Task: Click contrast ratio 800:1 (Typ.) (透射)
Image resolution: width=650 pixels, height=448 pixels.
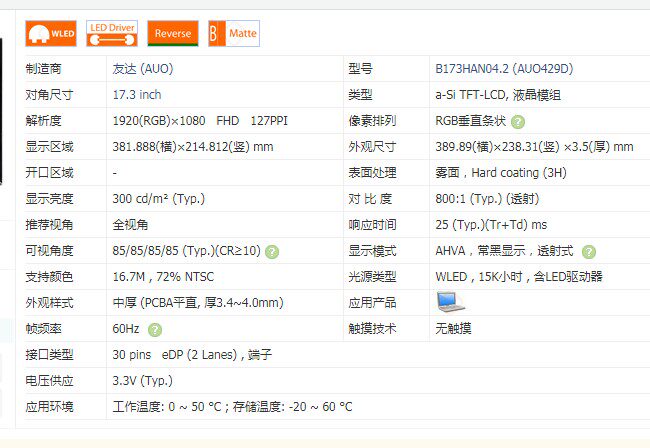Action: 487,199
